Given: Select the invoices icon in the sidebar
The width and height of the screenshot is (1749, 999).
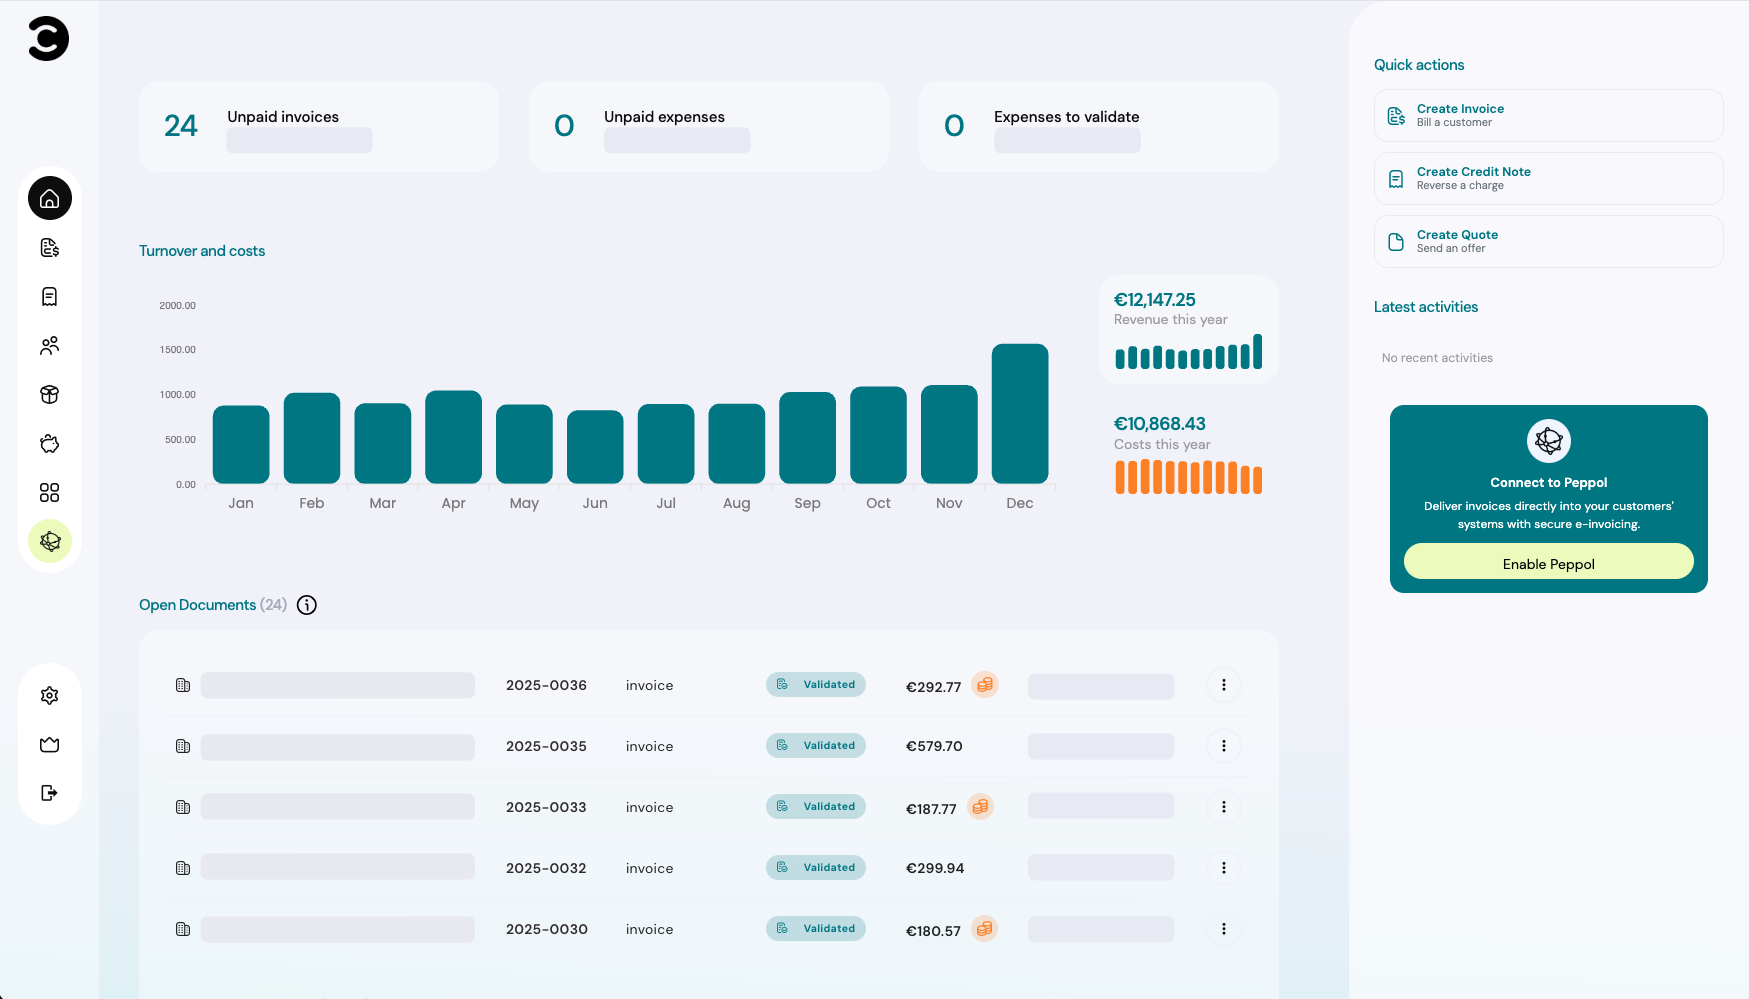Looking at the screenshot, I should pos(49,247).
